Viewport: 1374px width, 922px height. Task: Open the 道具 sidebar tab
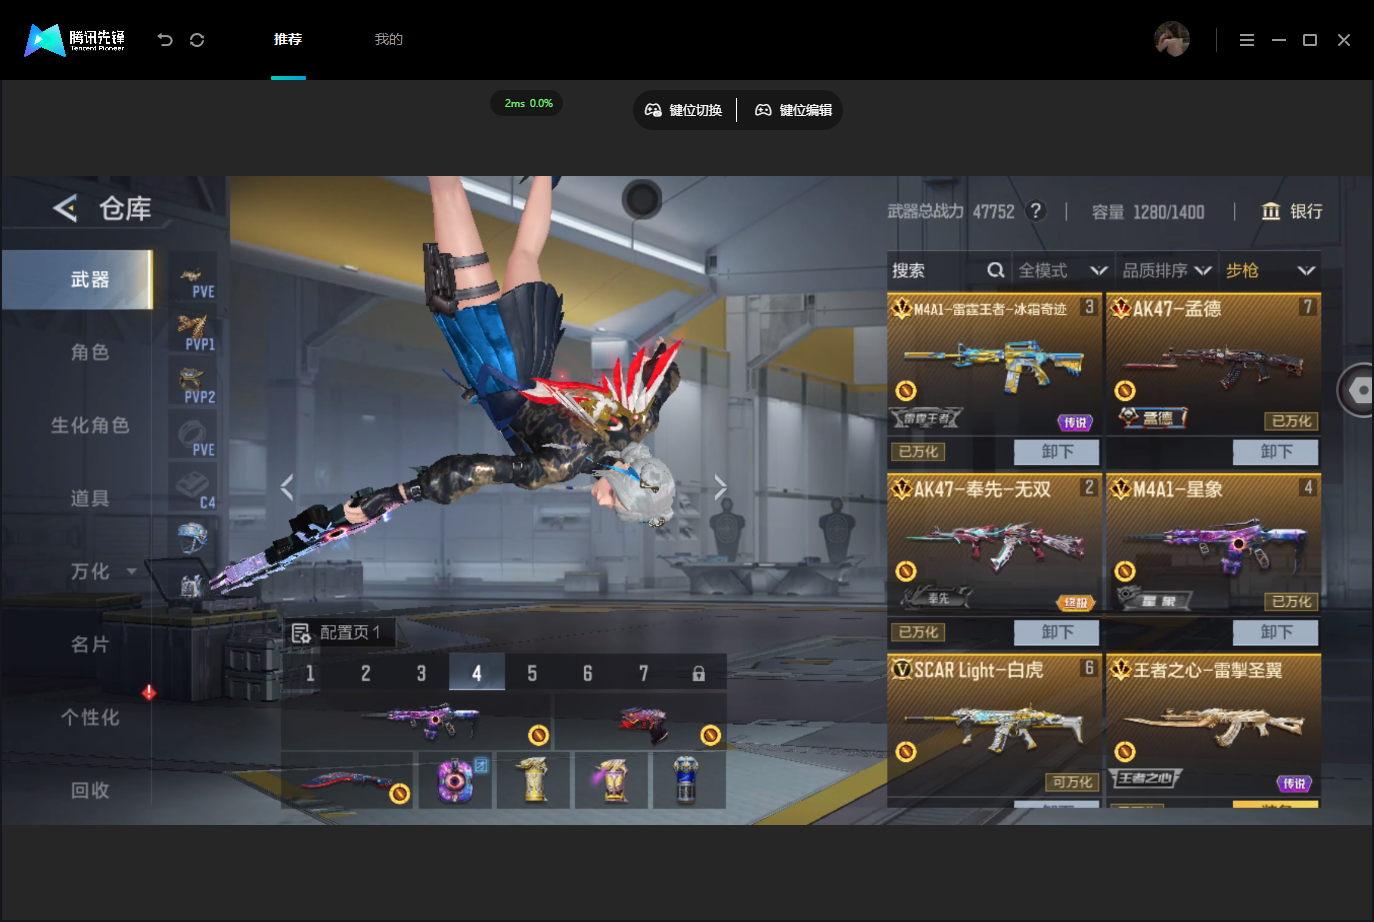tap(90, 498)
